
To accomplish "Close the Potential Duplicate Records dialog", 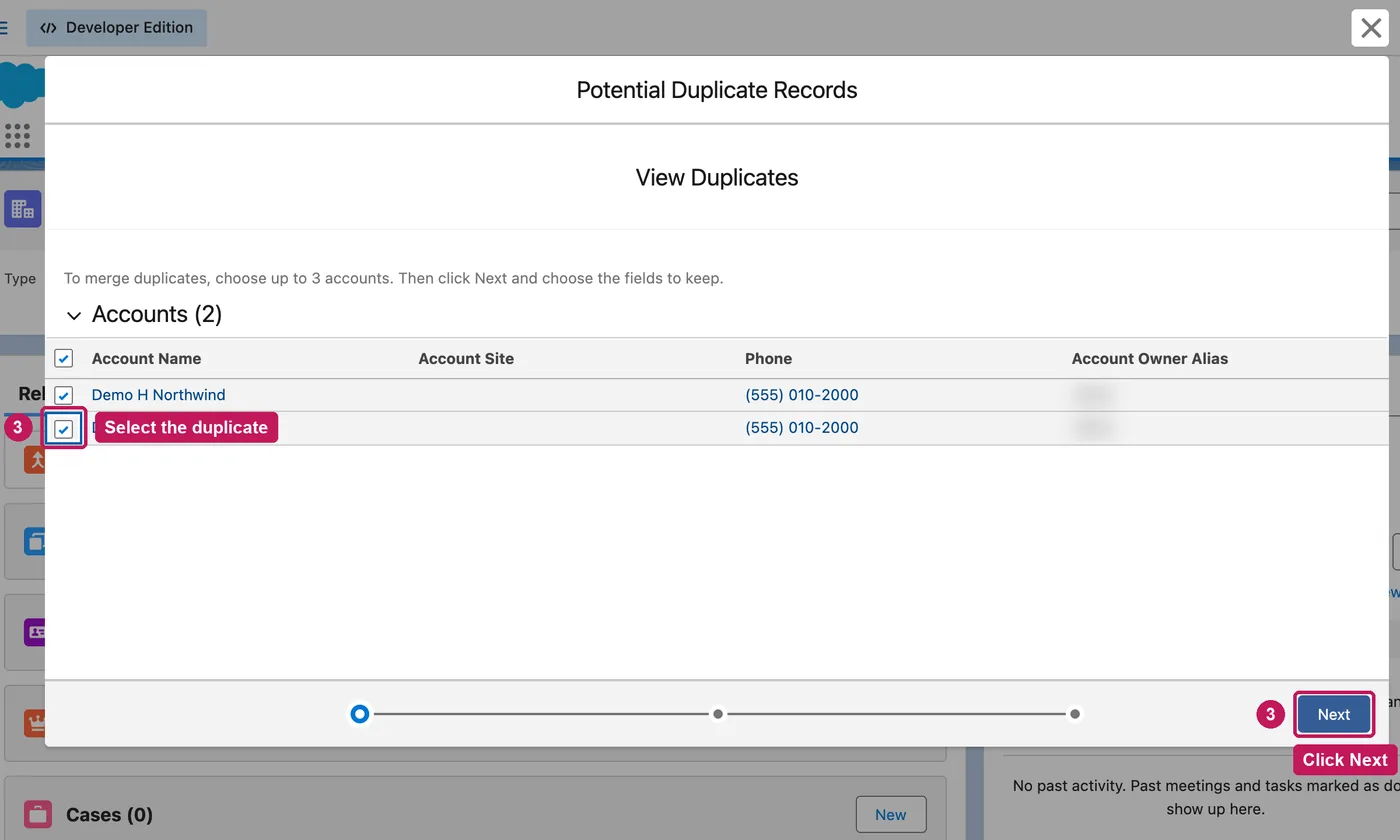I will tap(1370, 28).
